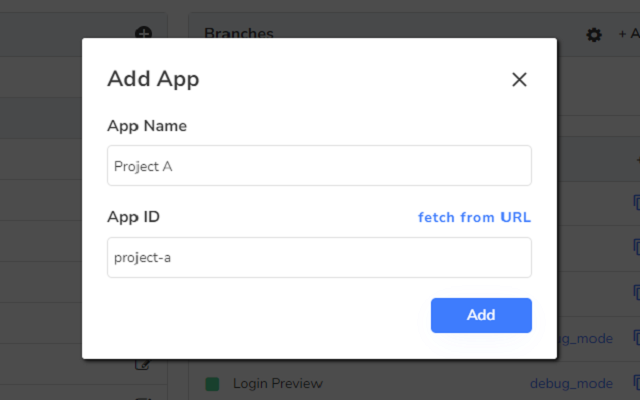Select the Login Preview branch
The image size is (640, 400).
pos(278,384)
